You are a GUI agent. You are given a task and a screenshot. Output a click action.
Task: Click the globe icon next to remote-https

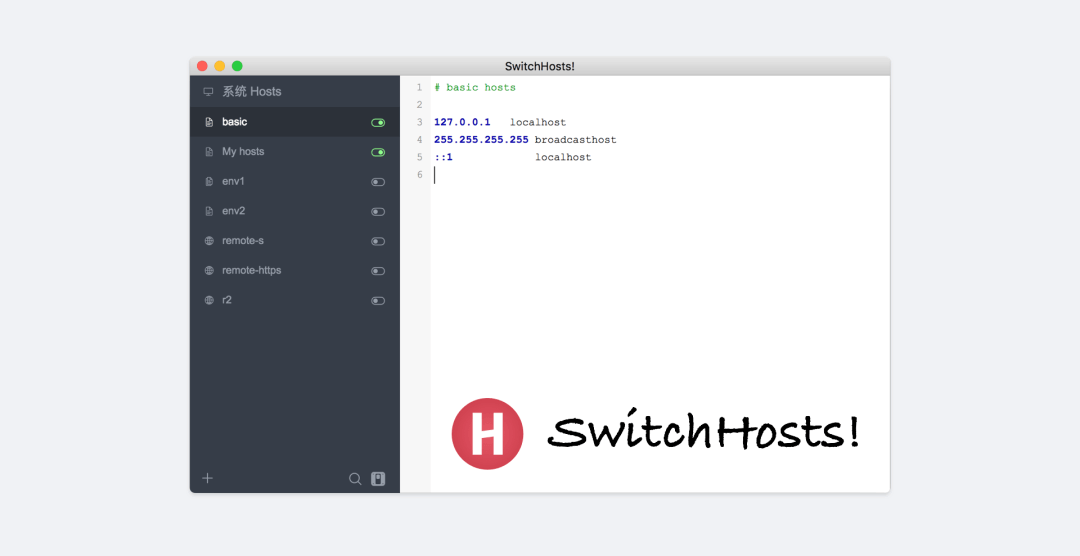click(x=209, y=271)
